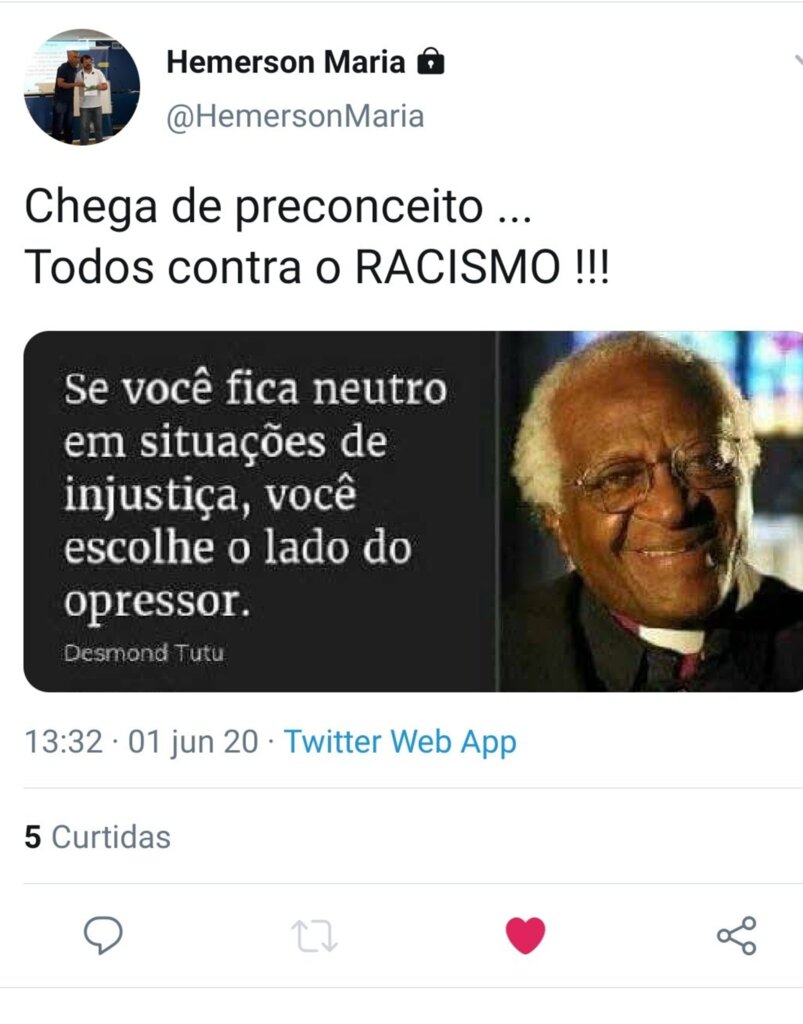803x1024 pixels.
Task: Open the Twitter Web App link
Action: point(400,742)
